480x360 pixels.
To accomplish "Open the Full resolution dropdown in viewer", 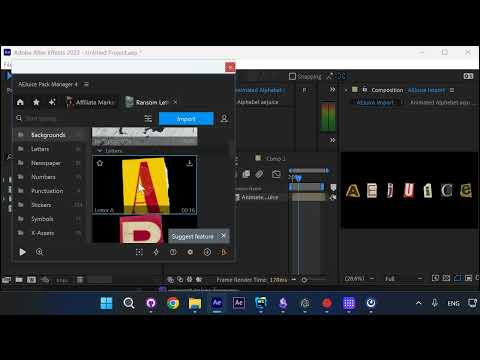I will pos(403,278).
